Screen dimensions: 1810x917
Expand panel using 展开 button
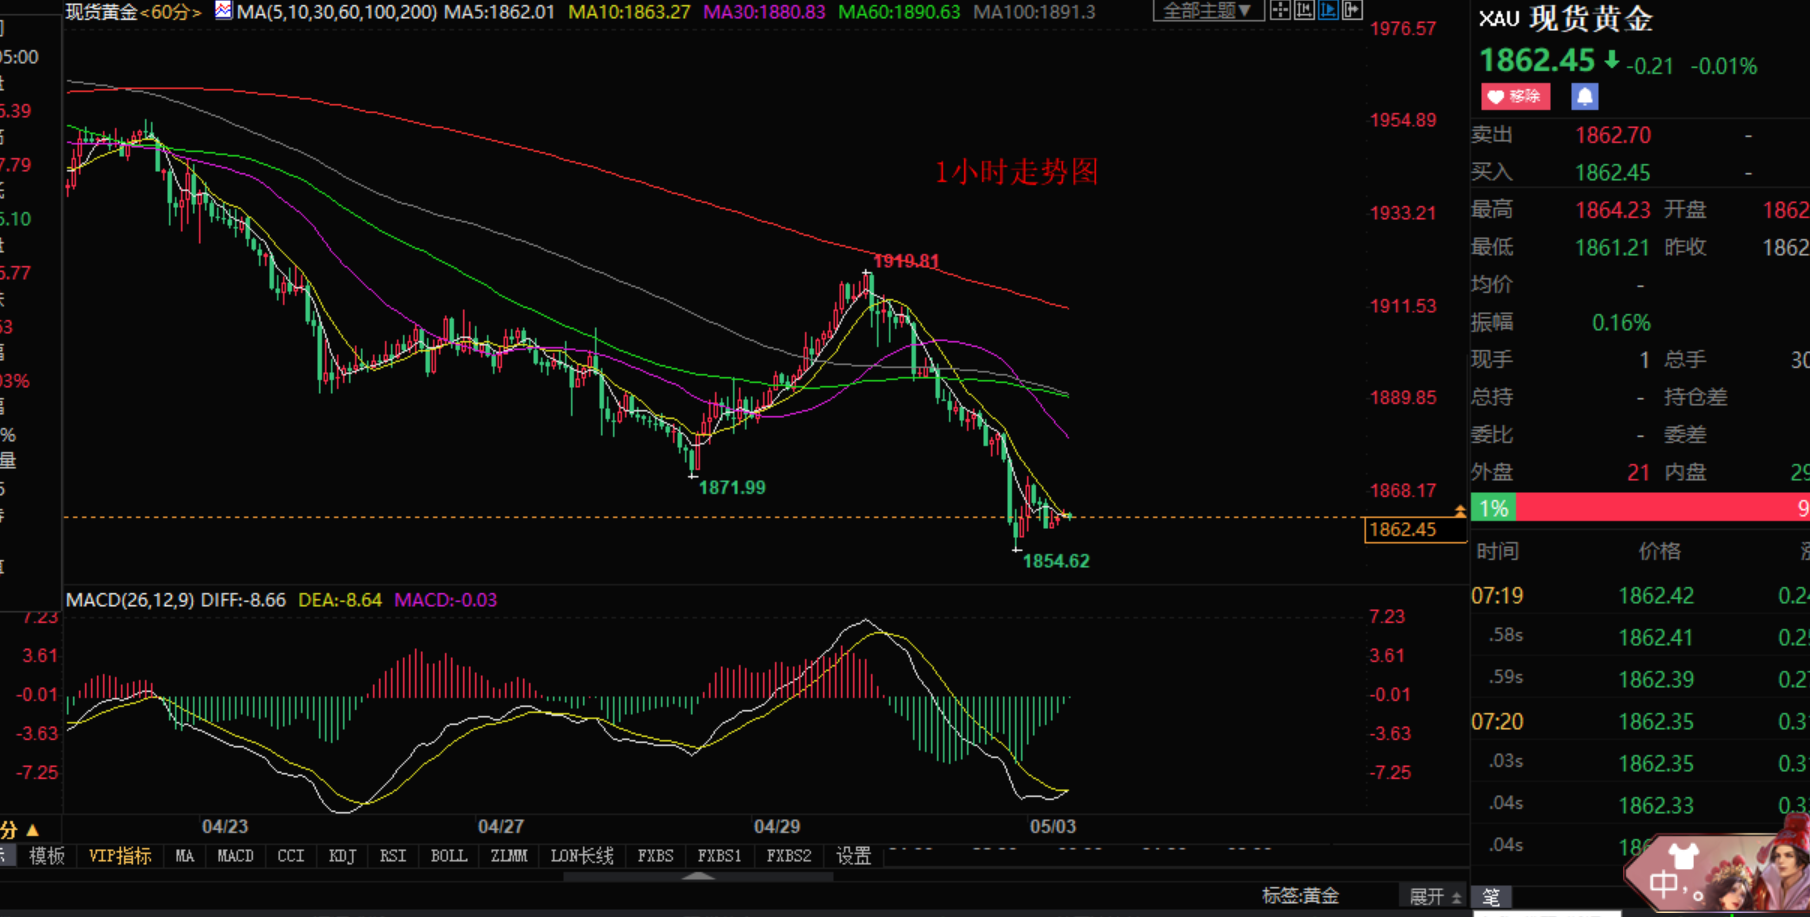tap(1434, 896)
